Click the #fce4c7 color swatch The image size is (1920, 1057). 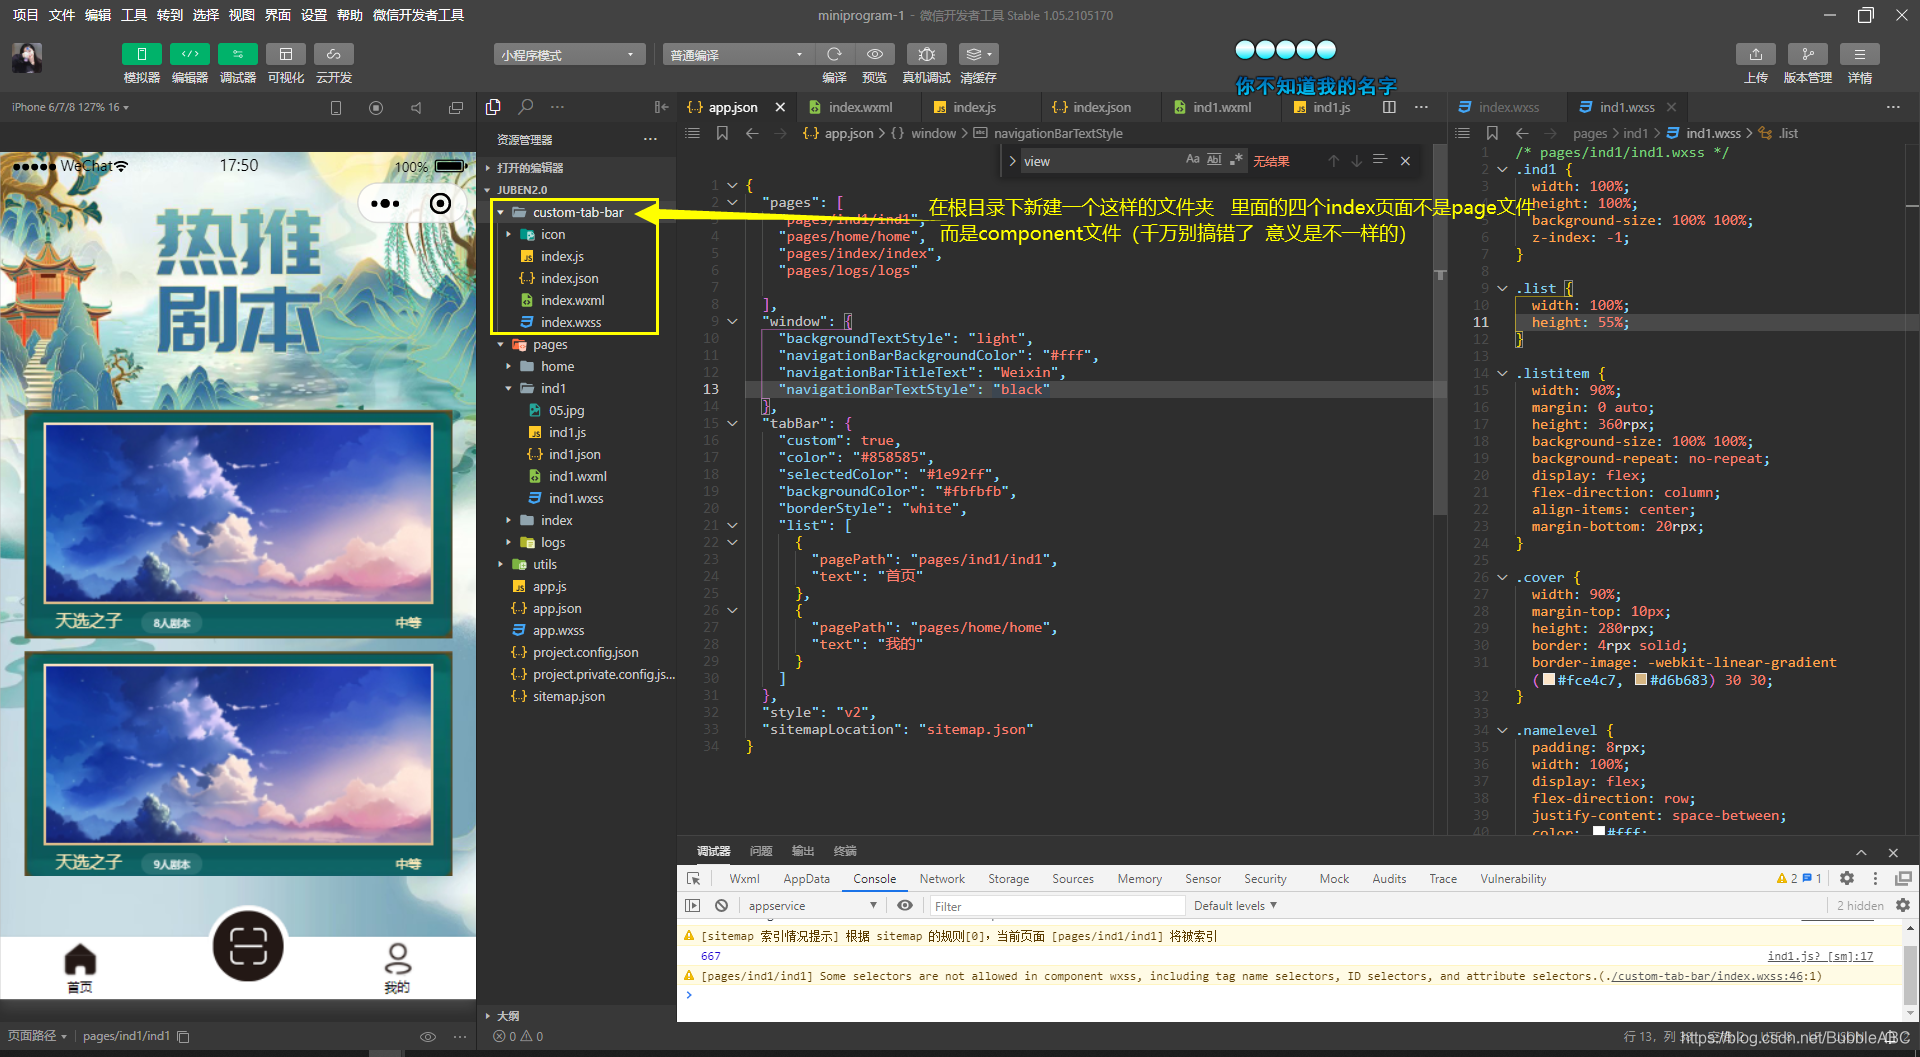pos(1549,680)
